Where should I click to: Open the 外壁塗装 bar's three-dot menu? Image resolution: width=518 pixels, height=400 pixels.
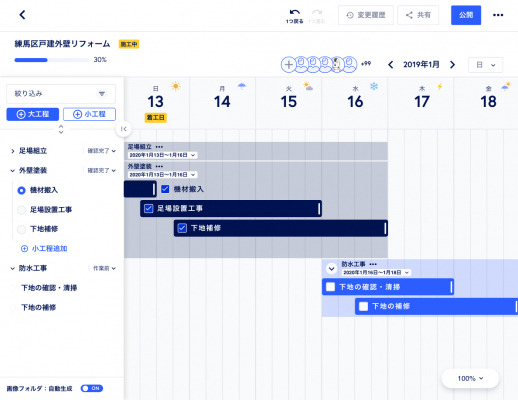[159, 166]
